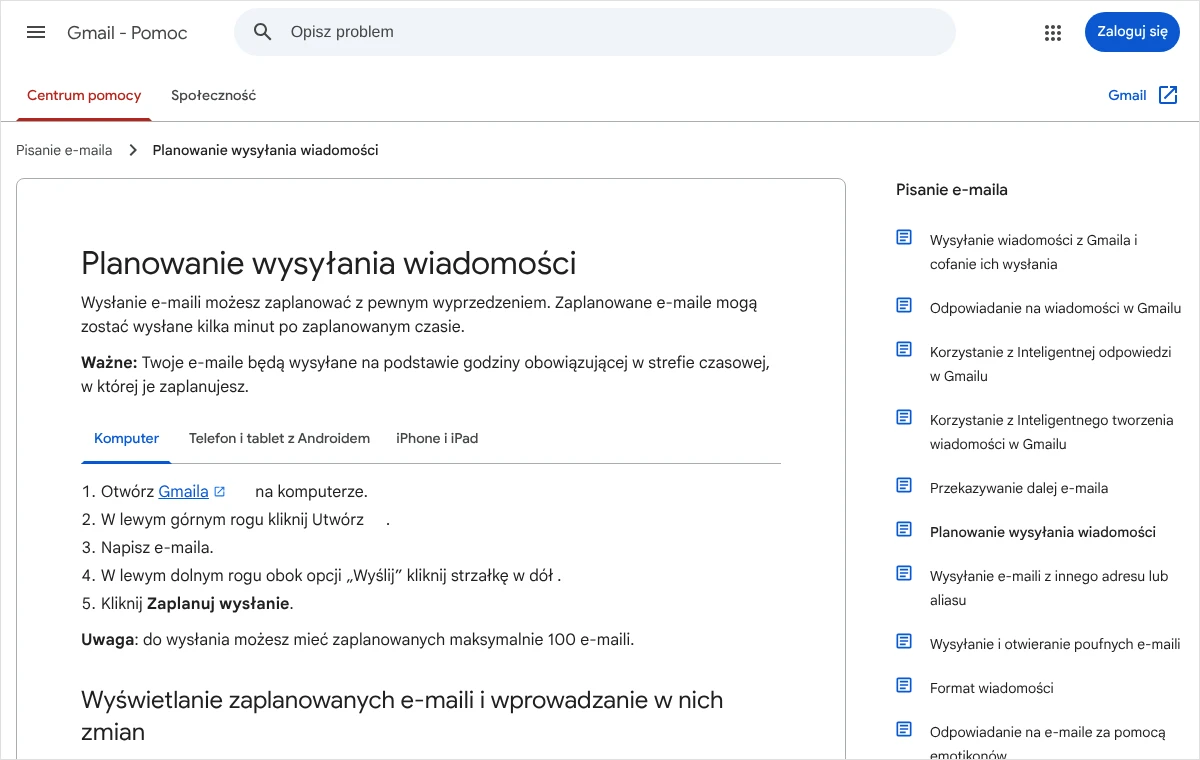Click document icon beside Korzystanie z Inteligentnego tworzenia
1200x760 pixels.
(x=904, y=417)
